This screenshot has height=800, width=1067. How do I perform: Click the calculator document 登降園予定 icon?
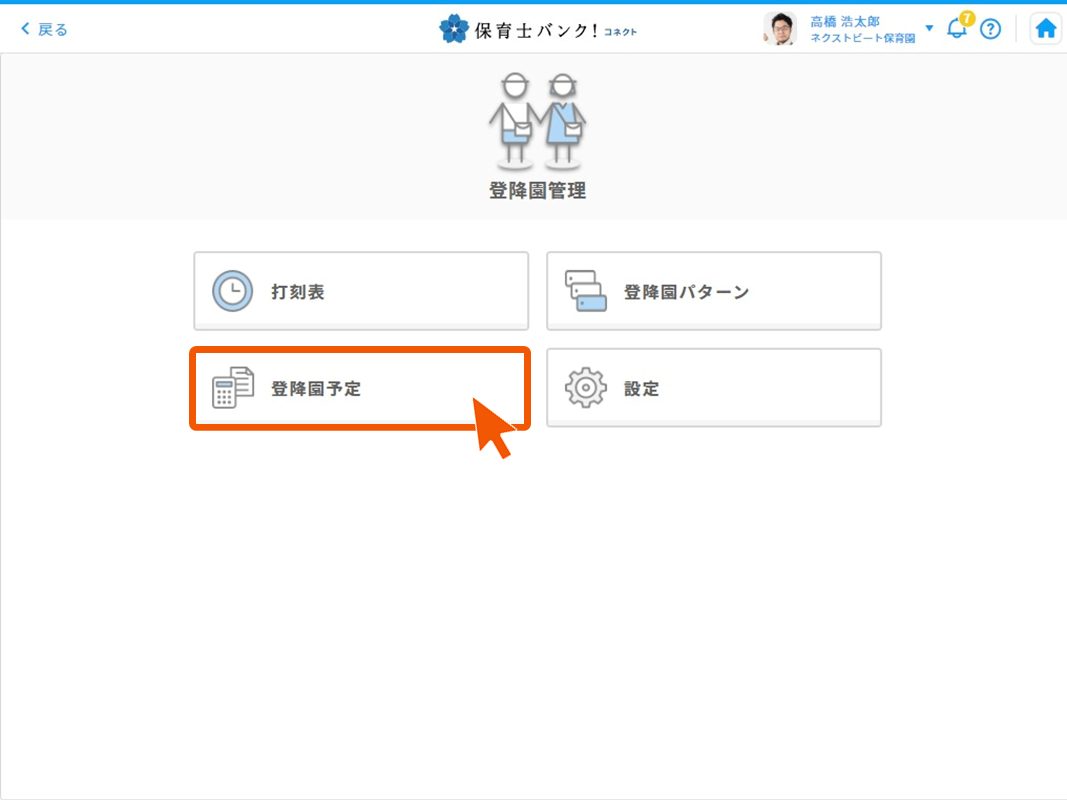click(232, 388)
